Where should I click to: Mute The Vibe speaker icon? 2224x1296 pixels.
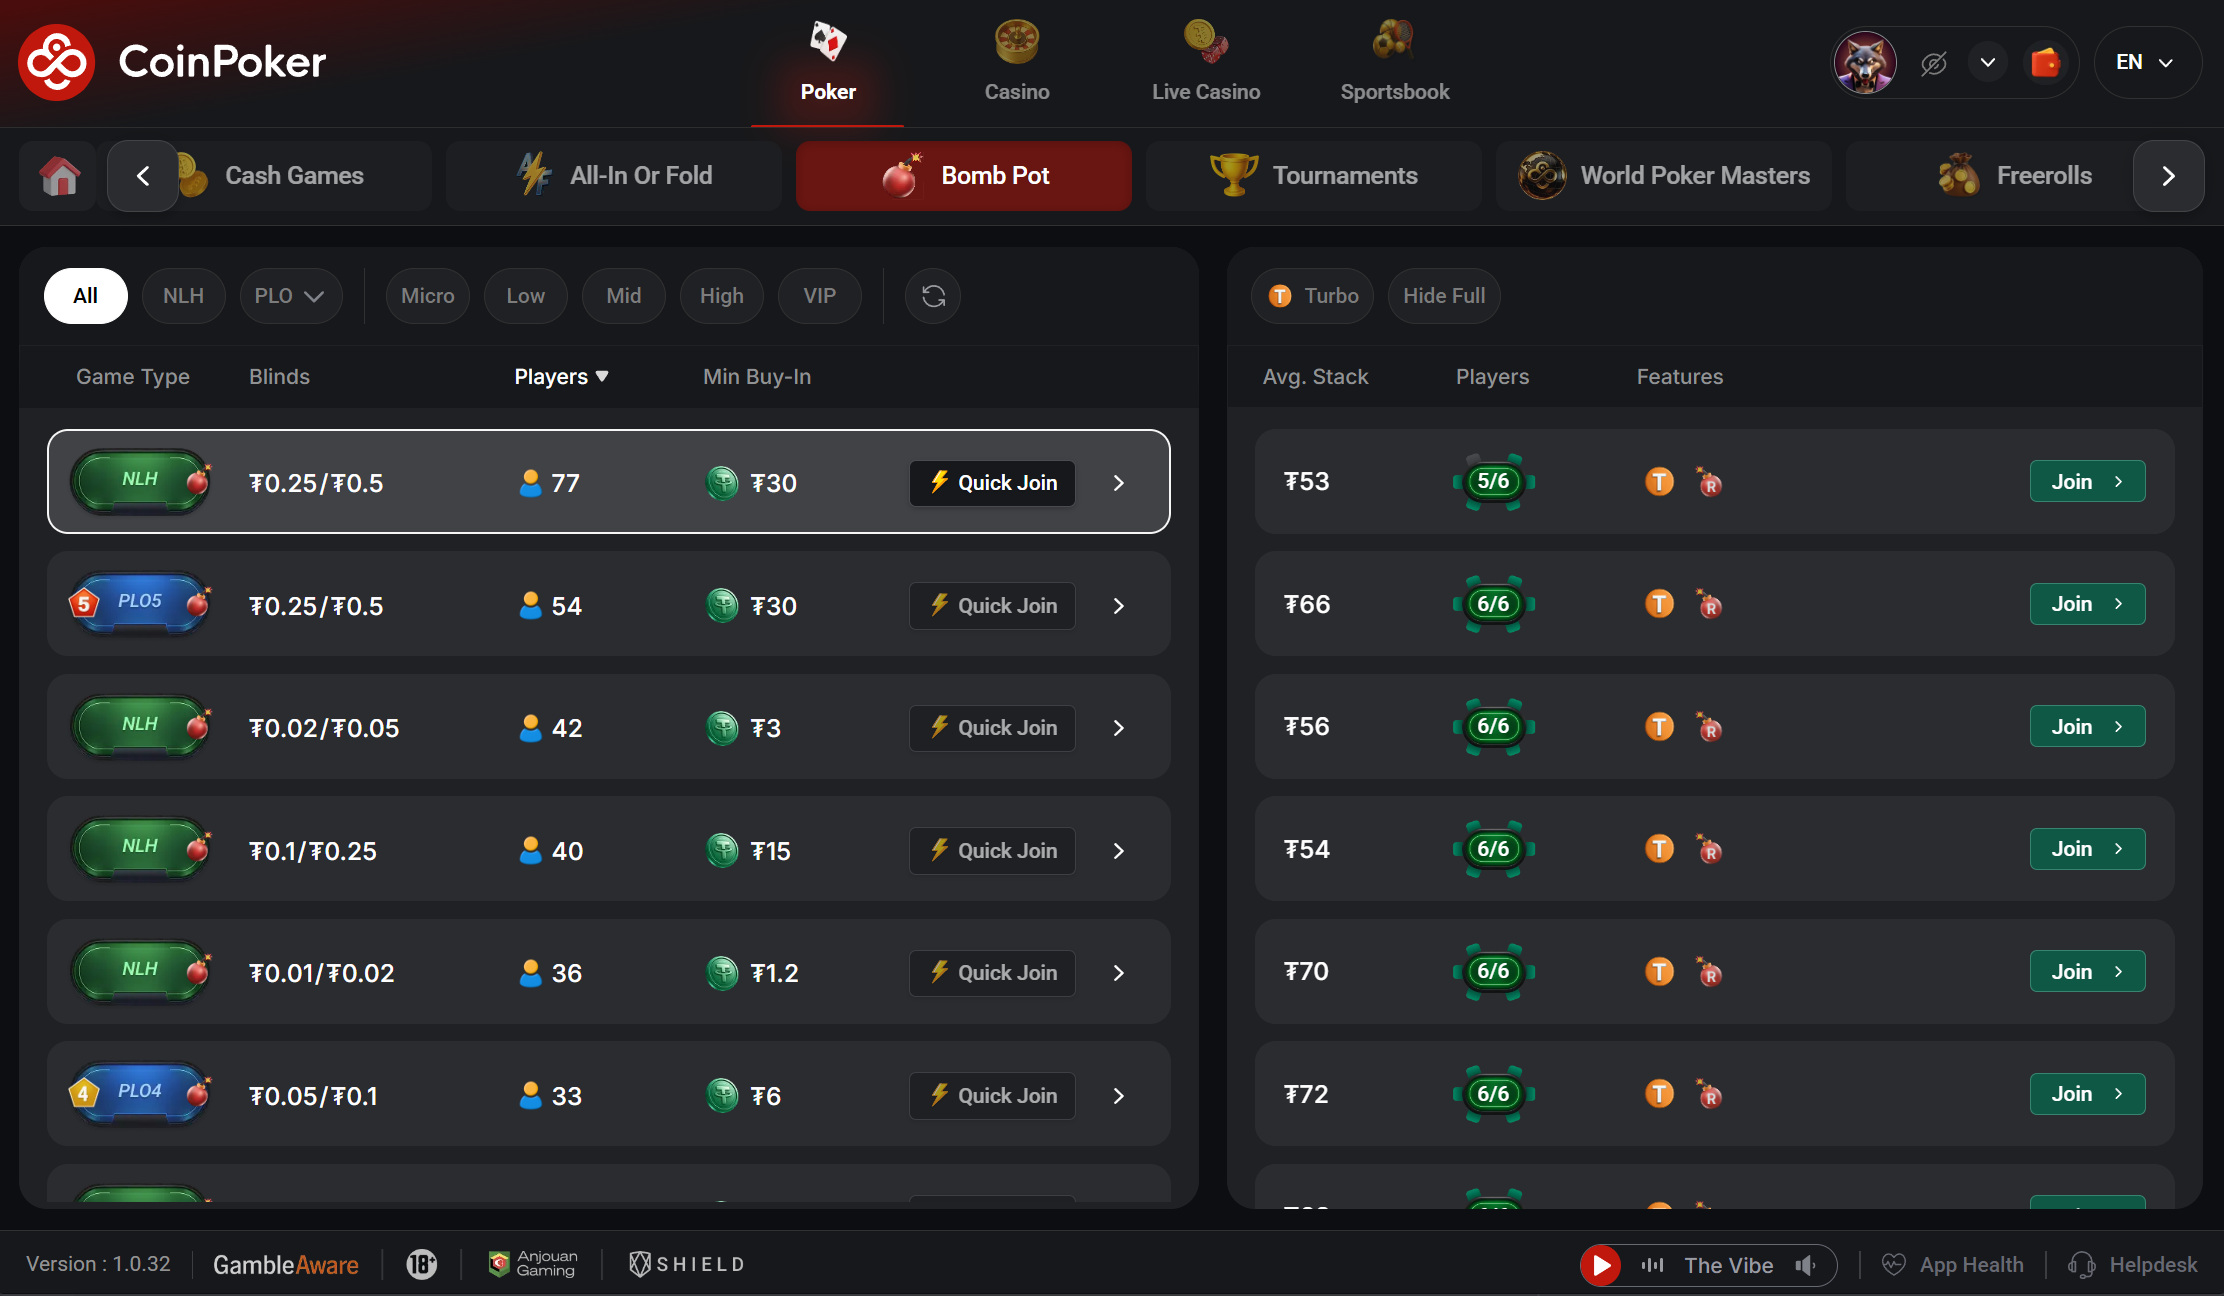[1805, 1265]
